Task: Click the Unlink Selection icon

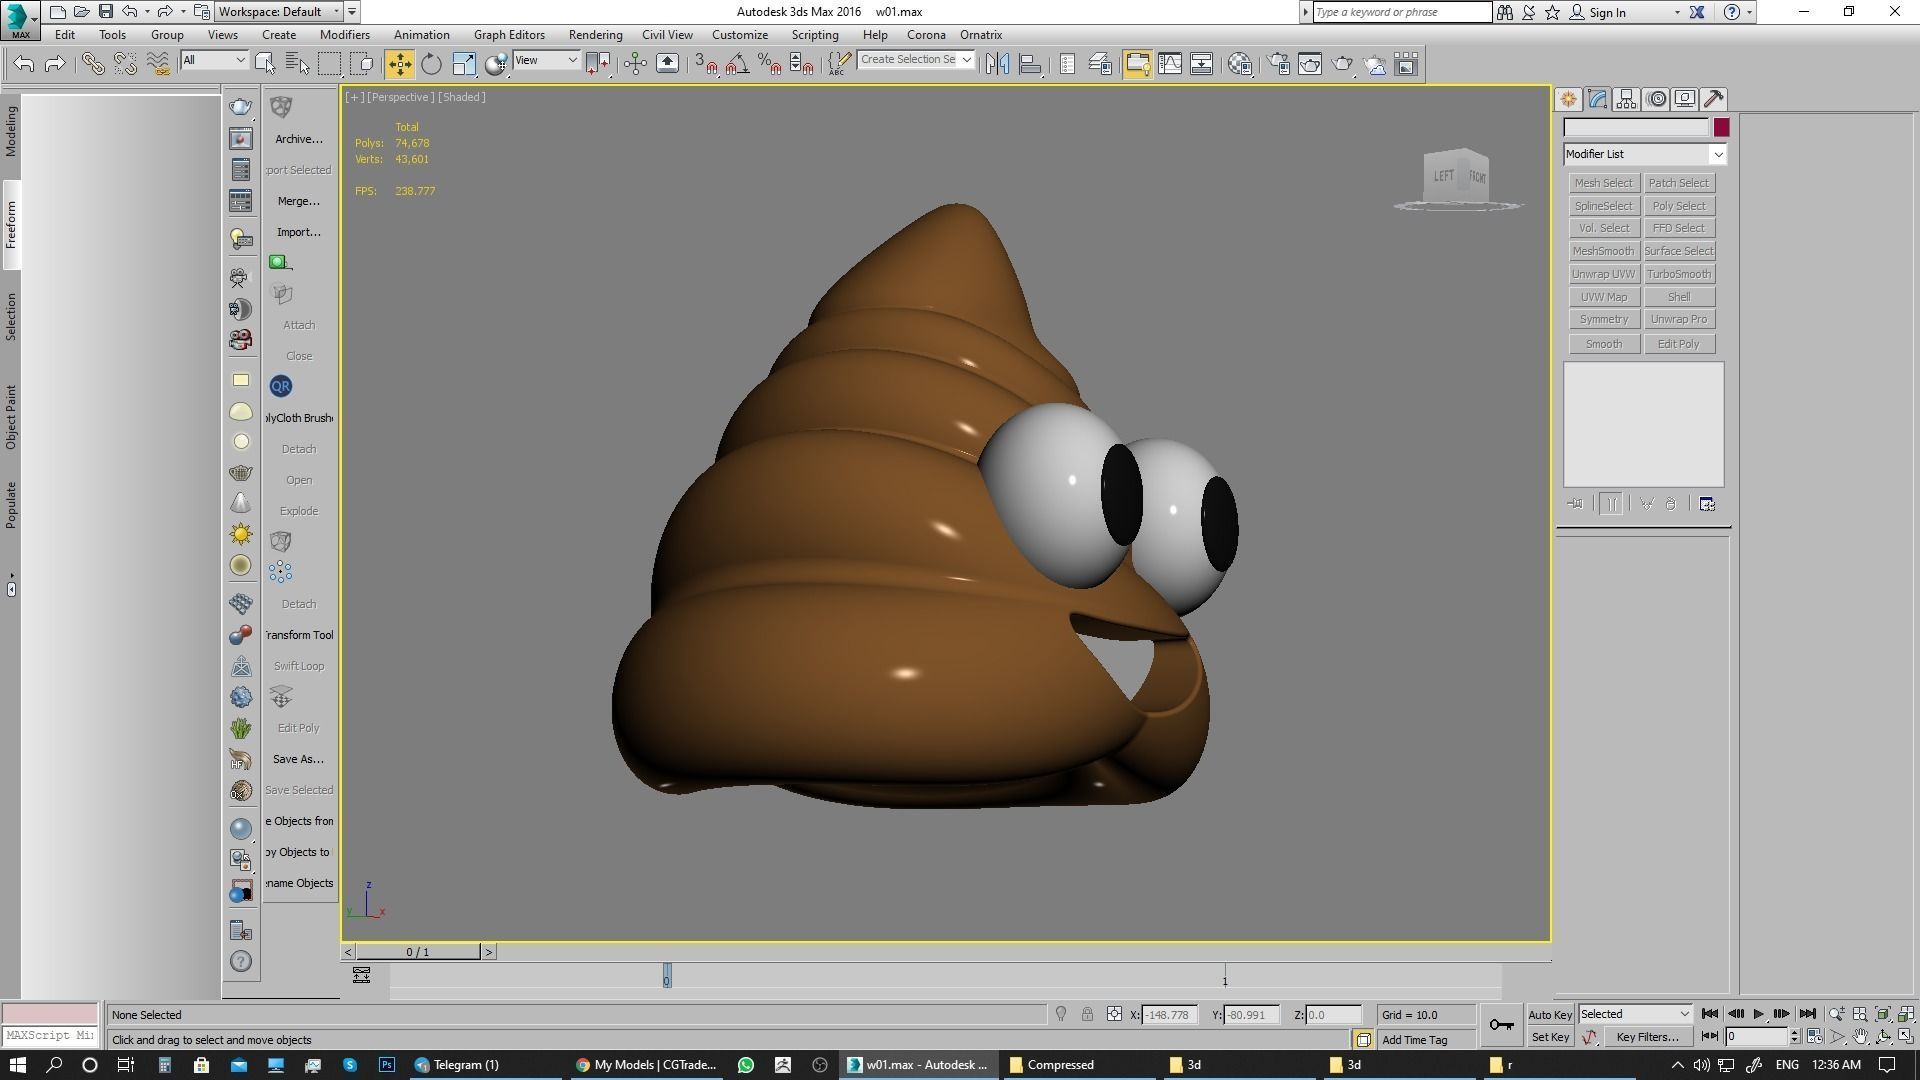Action: pyautogui.click(x=125, y=64)
